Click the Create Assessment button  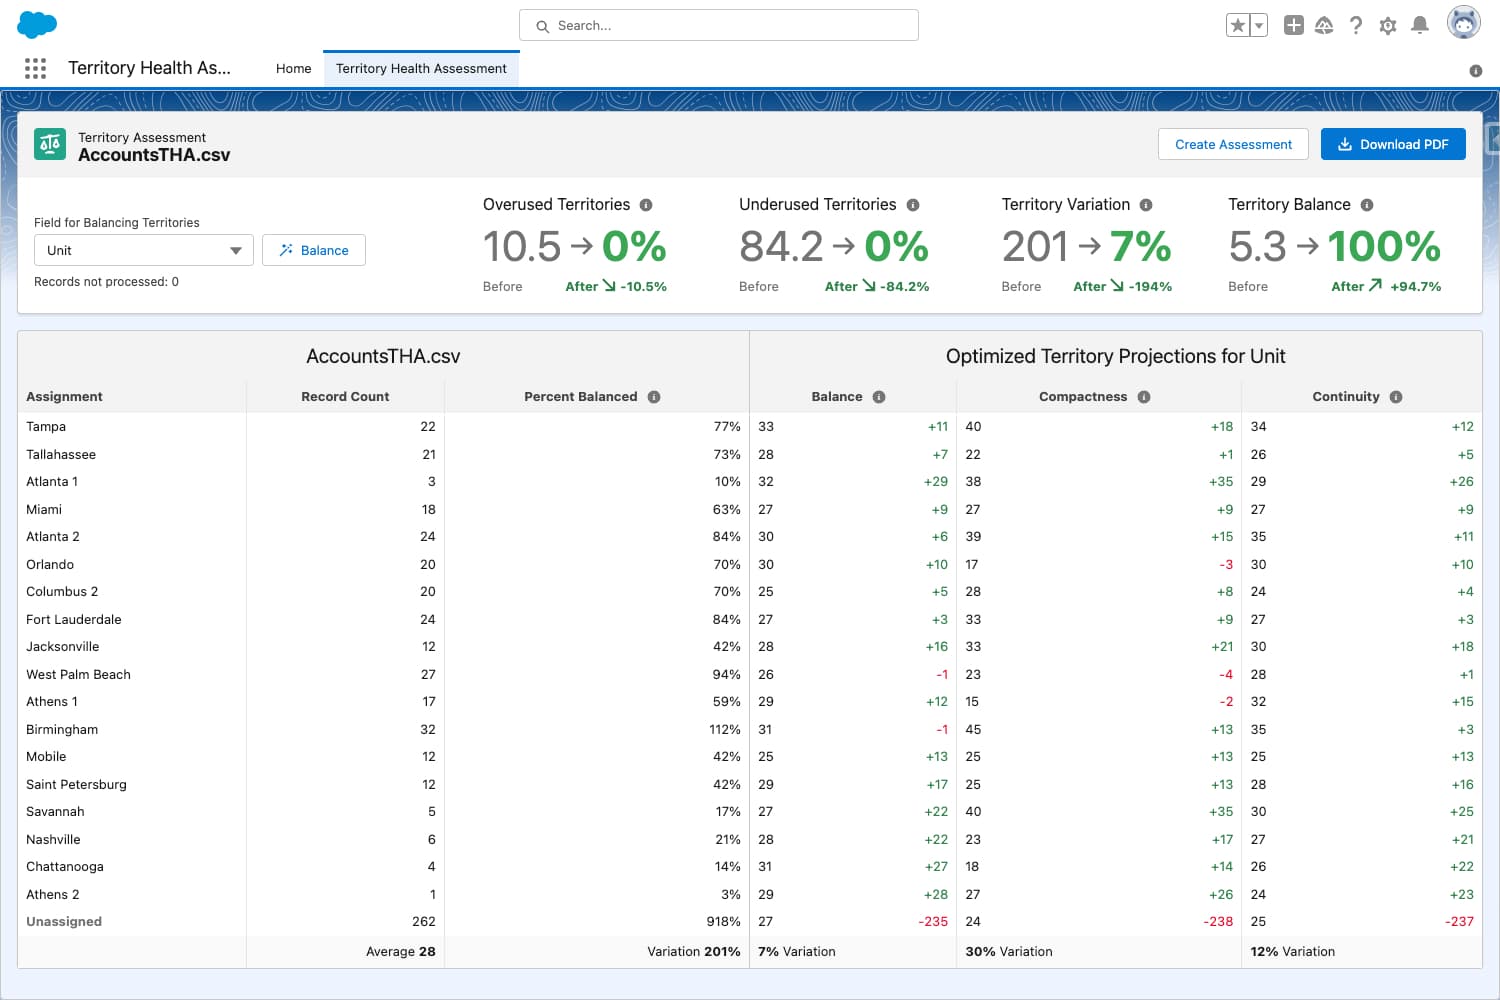[1233, 144]
